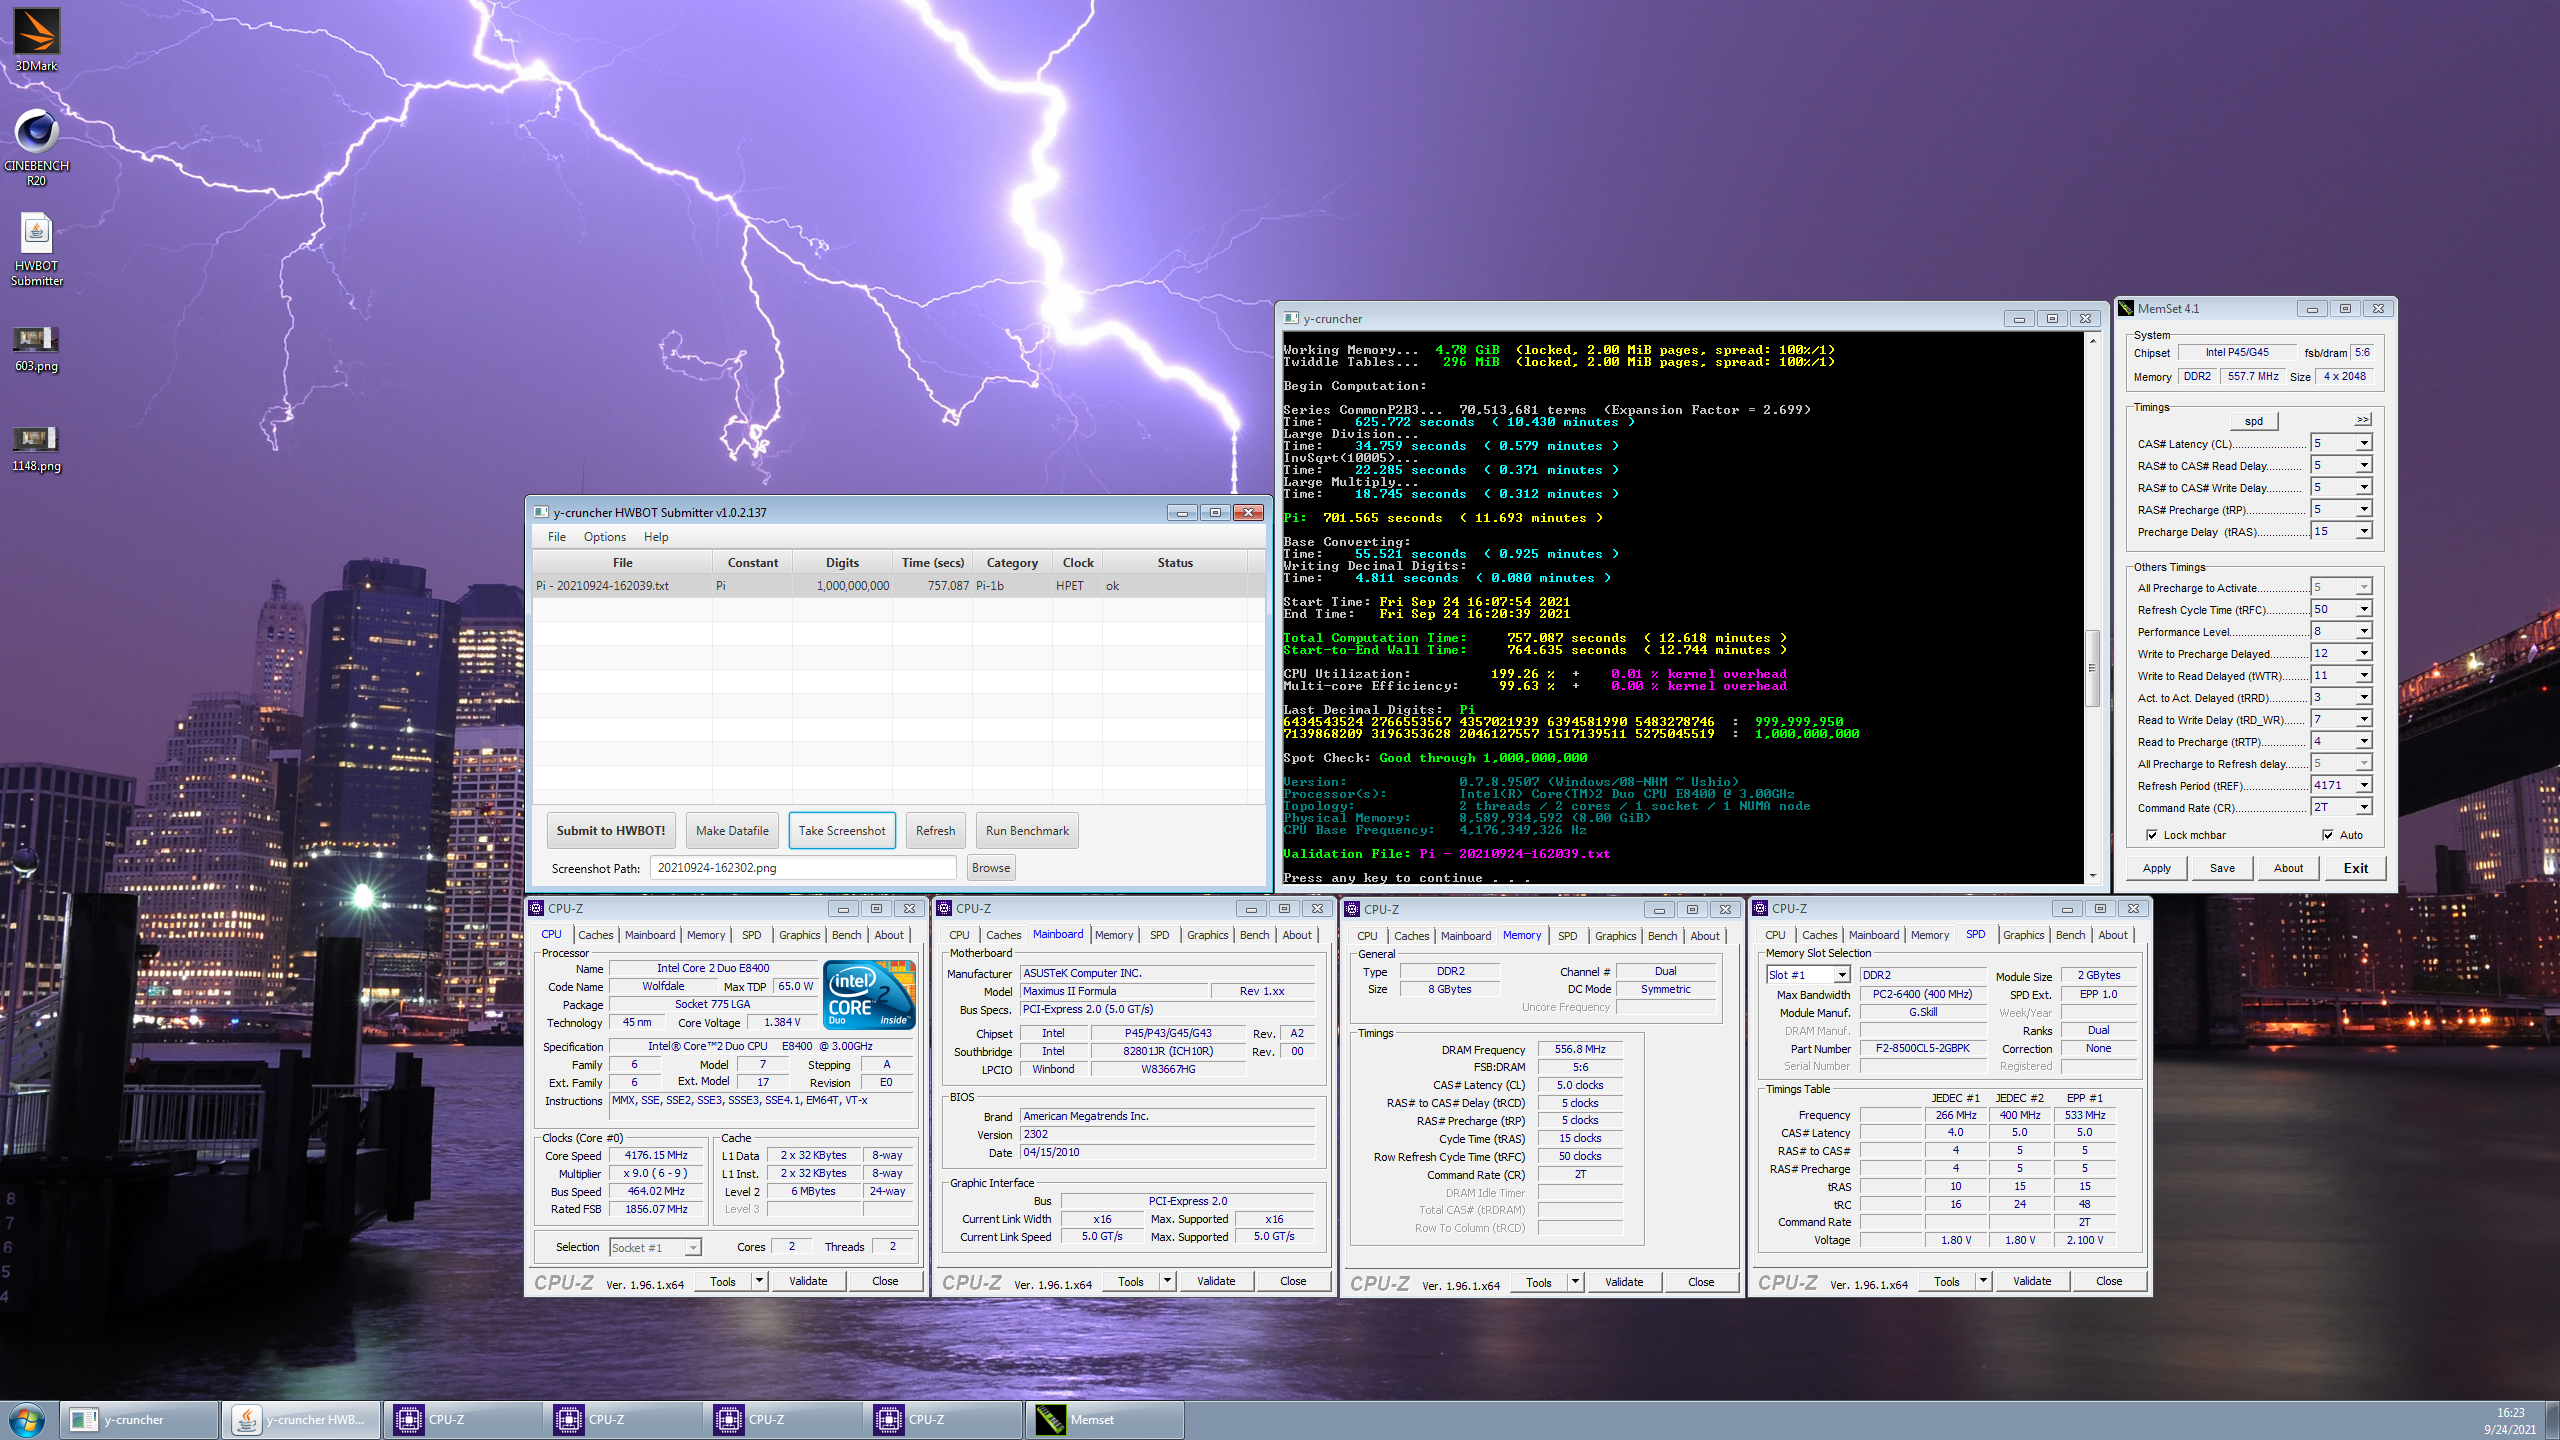Image resolution: width=2560 pixels, height=1440 pixels.
Task: Switch to Graphics tab in CPU-Z SPD window
Action: (x=2023, y=935)
